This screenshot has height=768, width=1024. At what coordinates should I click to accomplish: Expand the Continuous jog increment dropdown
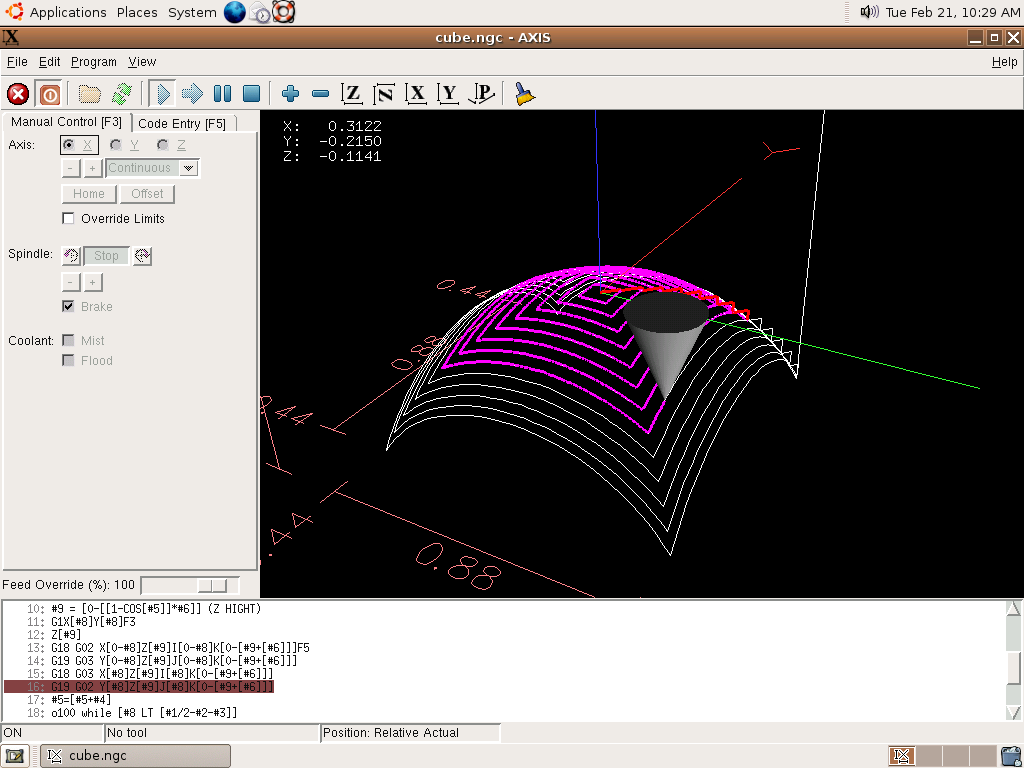click(x=188, y=168)
